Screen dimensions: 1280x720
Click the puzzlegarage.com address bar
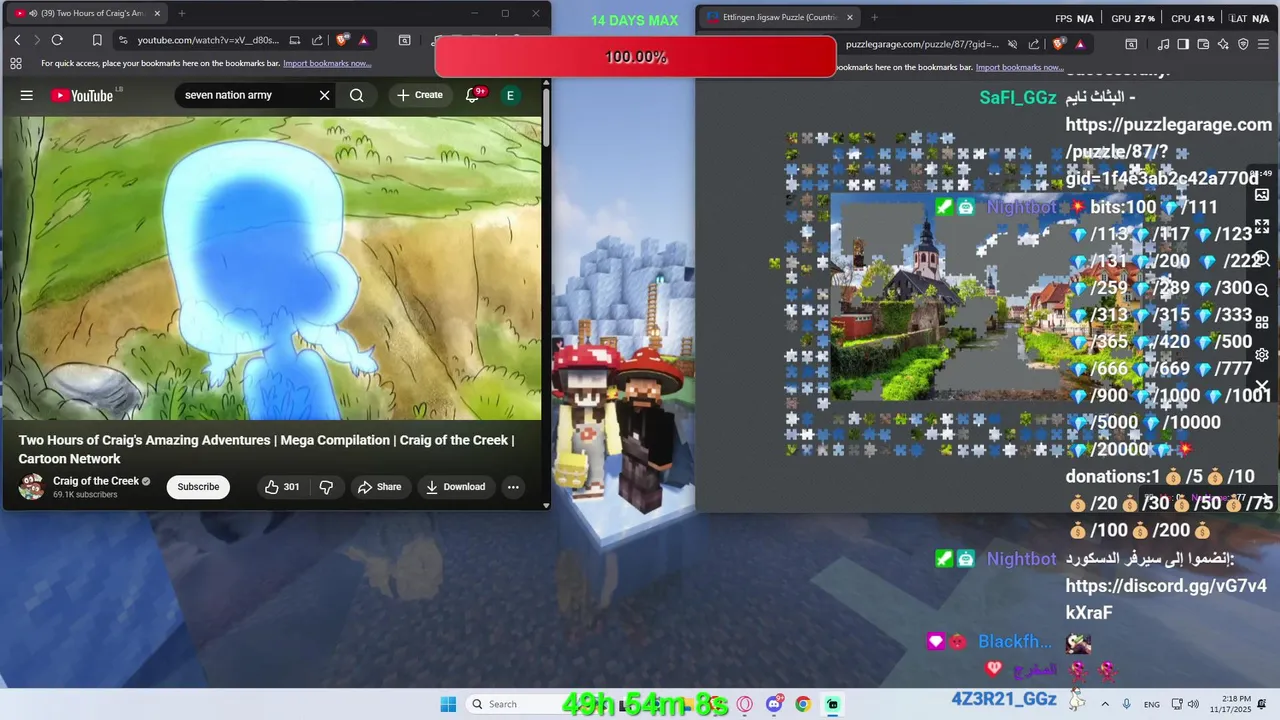[x=922, y=44]
